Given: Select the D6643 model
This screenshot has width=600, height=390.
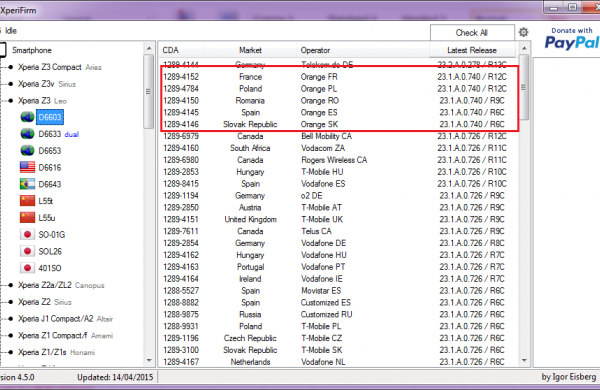Looking at the screenshot, I should (50, 184).
